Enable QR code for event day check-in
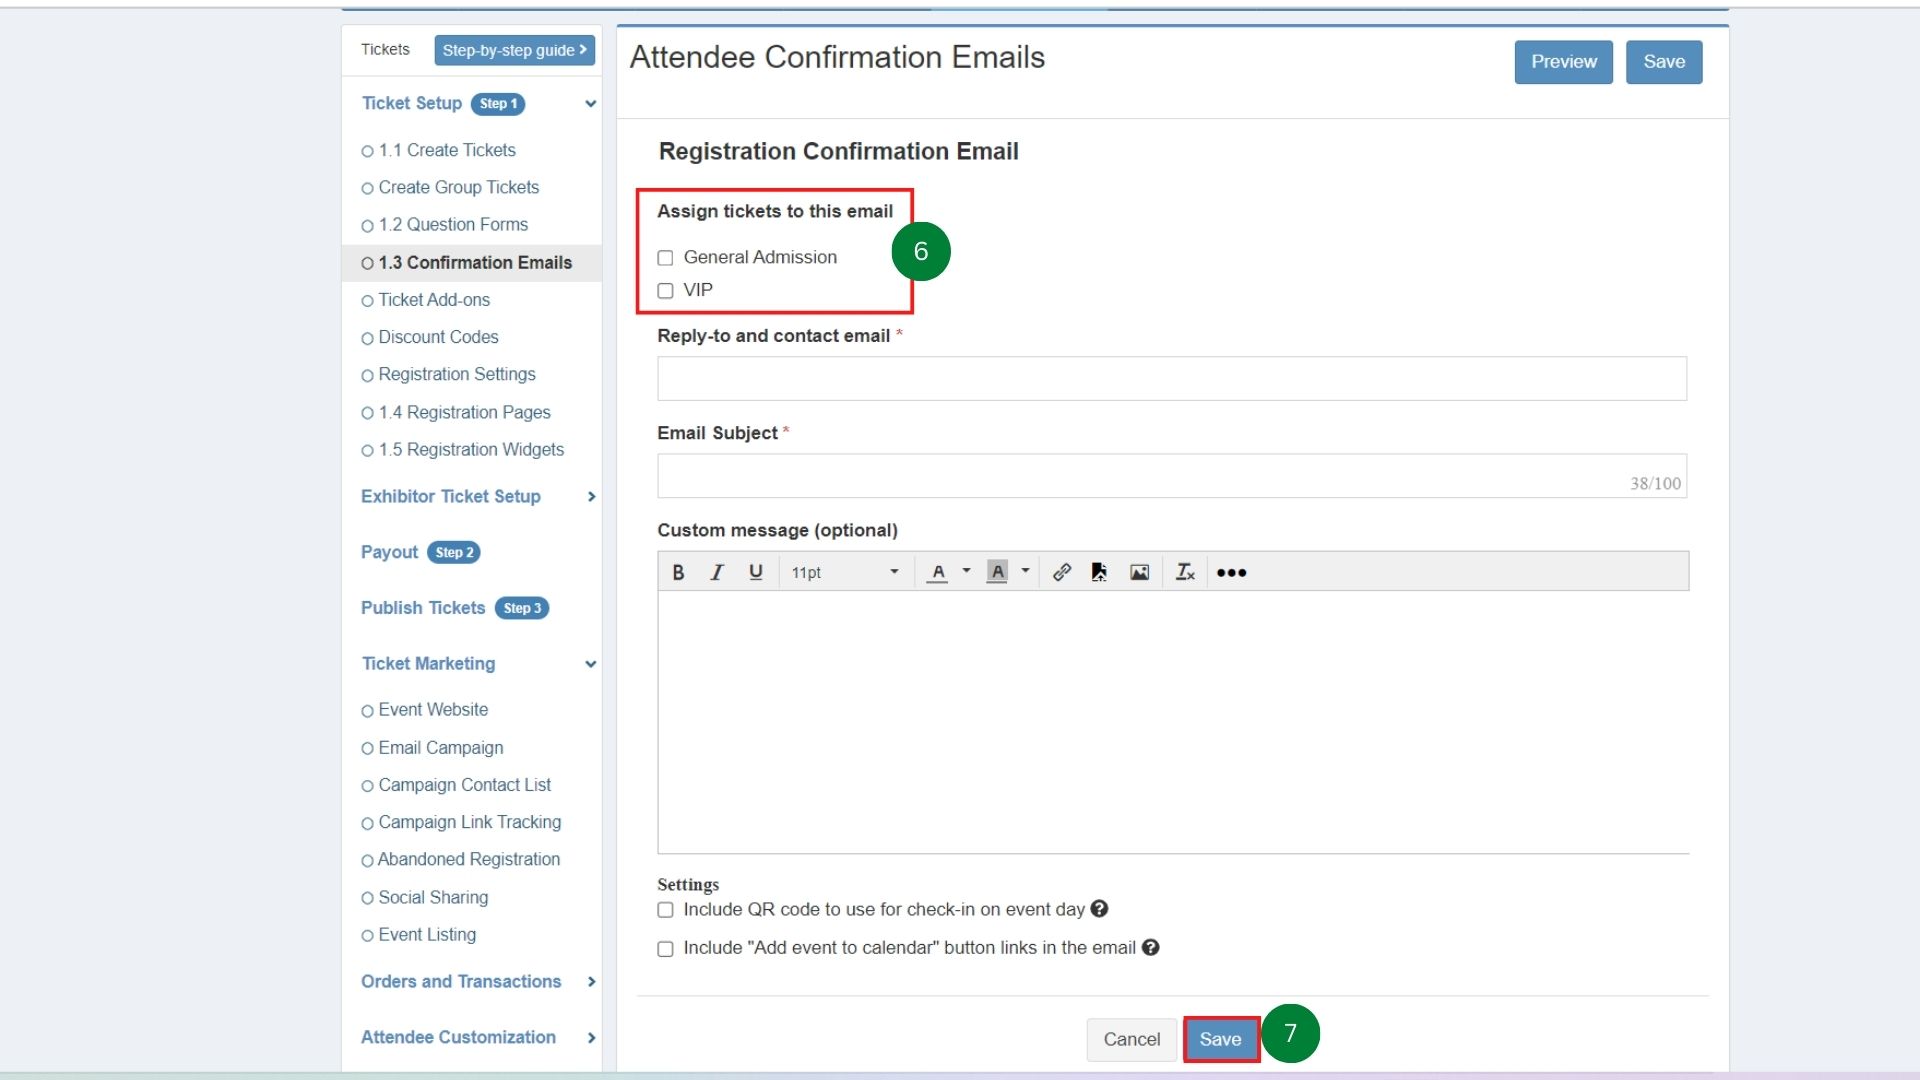The width and height of the screenshot is (1920, 1080). (664, 910)
